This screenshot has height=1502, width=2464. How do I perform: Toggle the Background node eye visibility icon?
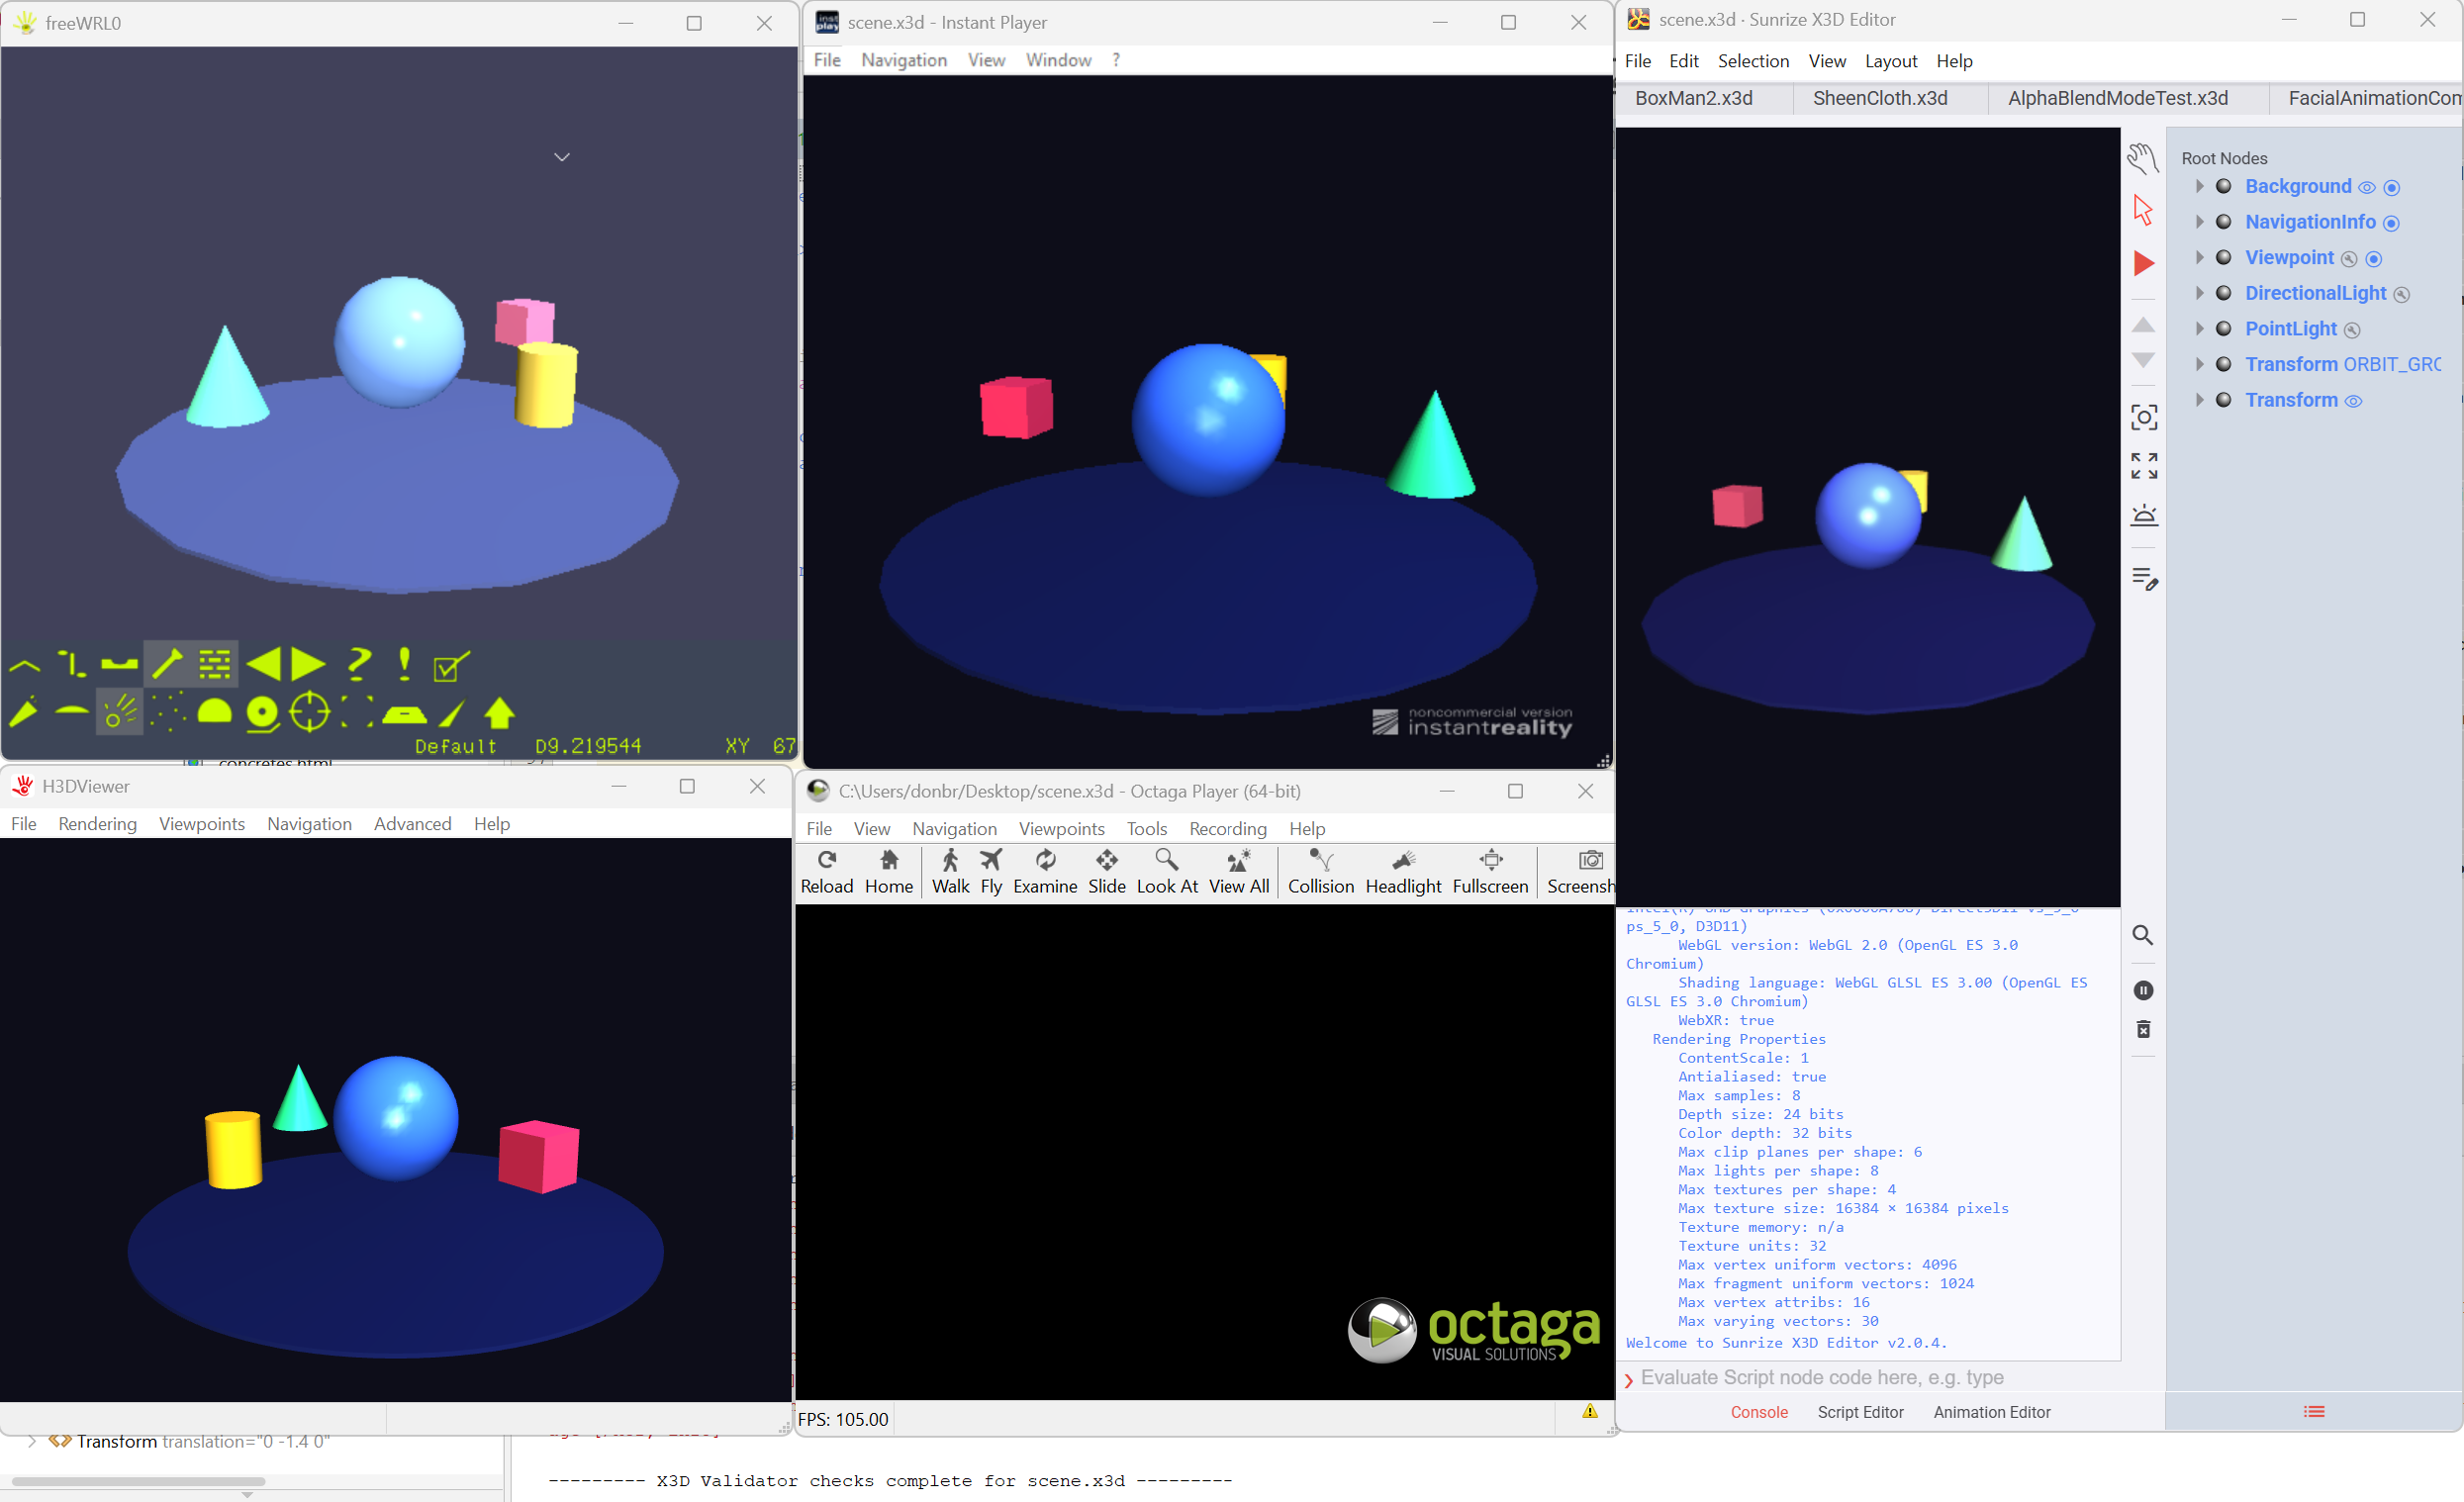[x=2366, y=188]
